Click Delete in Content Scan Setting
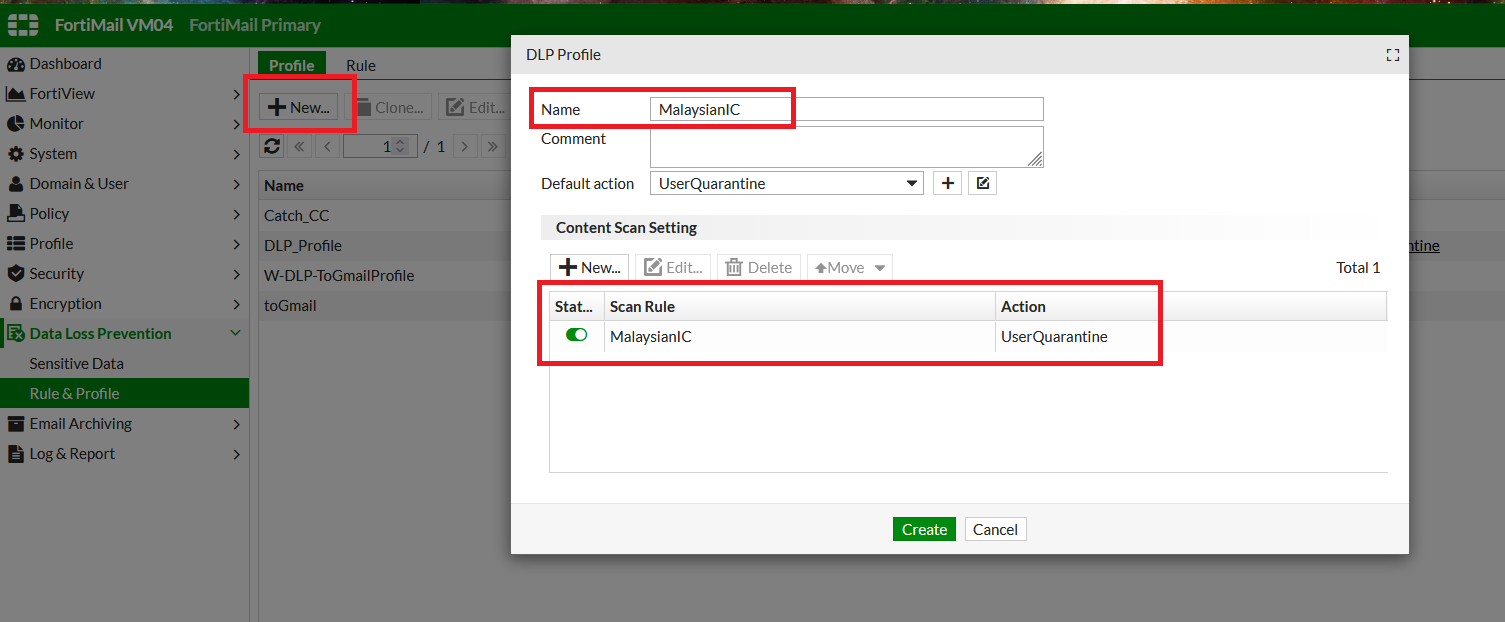Image resolution: width=1505 pixels, height=622 pixels. [759, 267]
